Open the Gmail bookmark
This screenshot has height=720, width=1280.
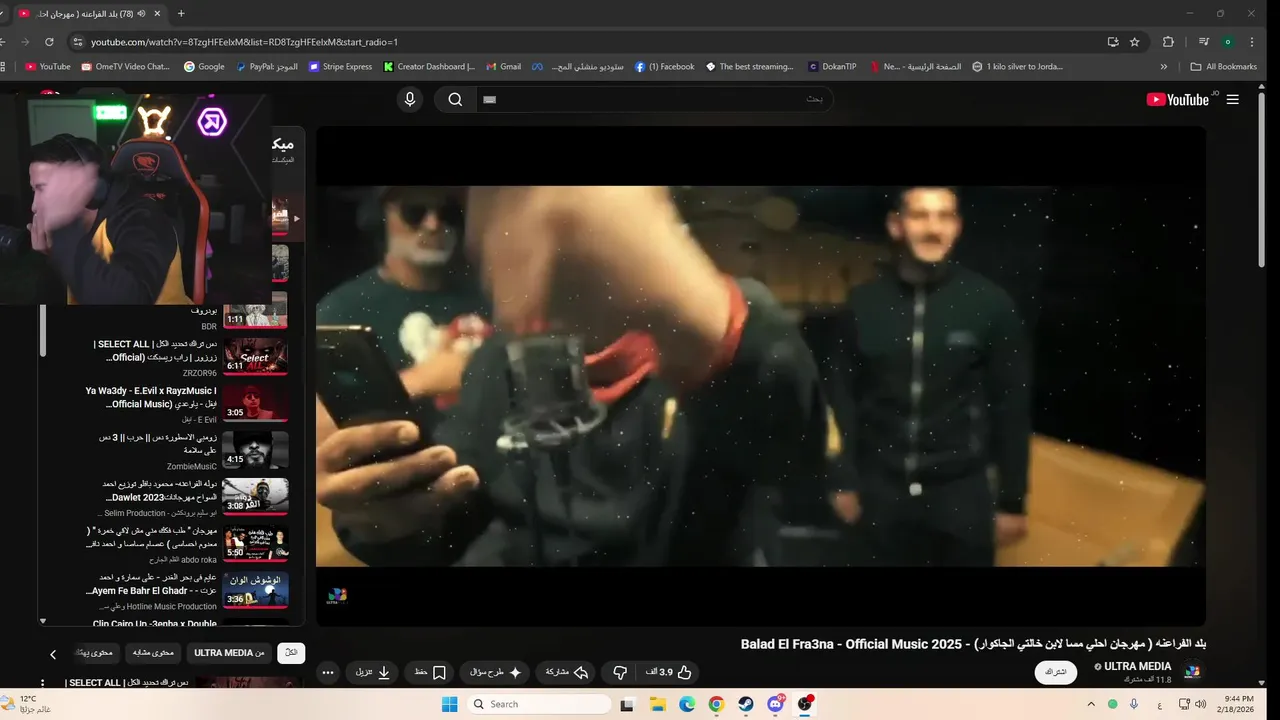click(503, 67)
